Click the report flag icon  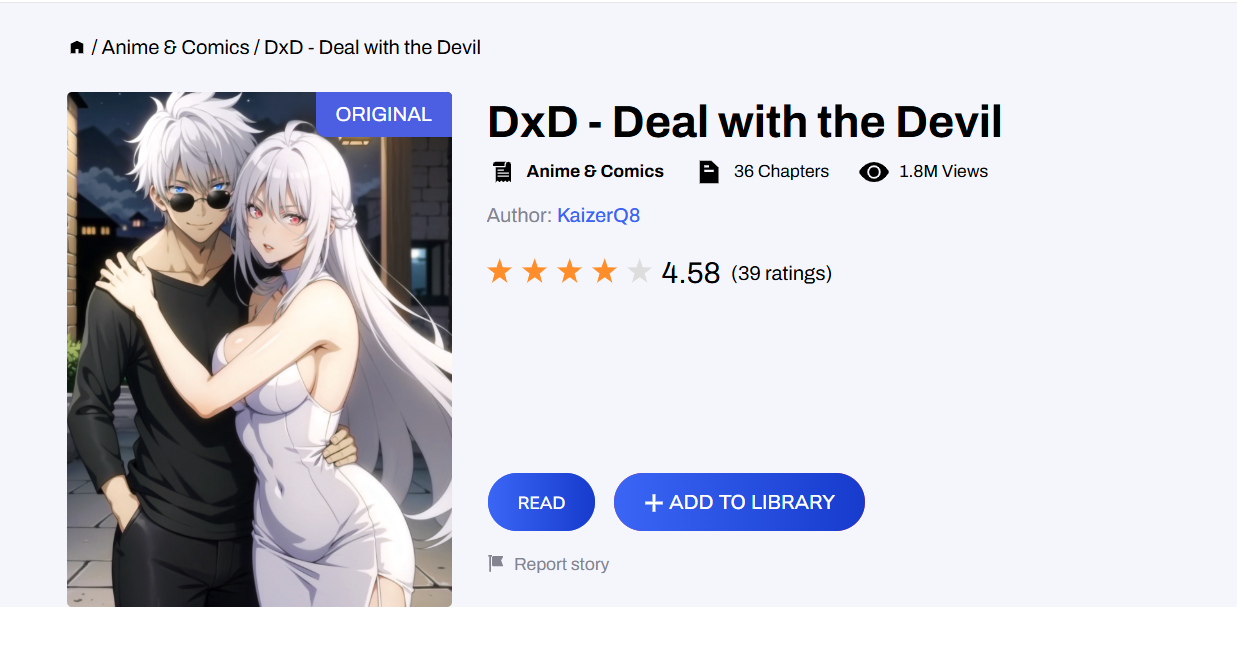(496, 563)
